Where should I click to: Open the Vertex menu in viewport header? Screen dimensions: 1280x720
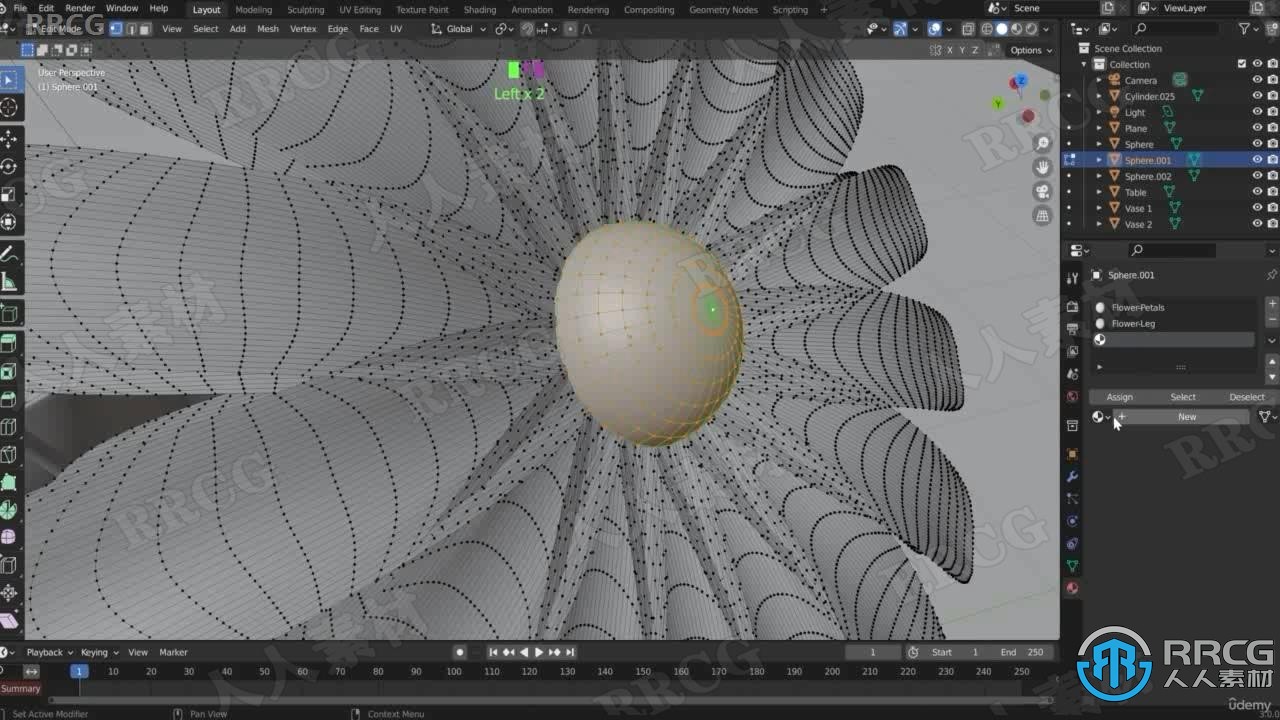[303, 29]
